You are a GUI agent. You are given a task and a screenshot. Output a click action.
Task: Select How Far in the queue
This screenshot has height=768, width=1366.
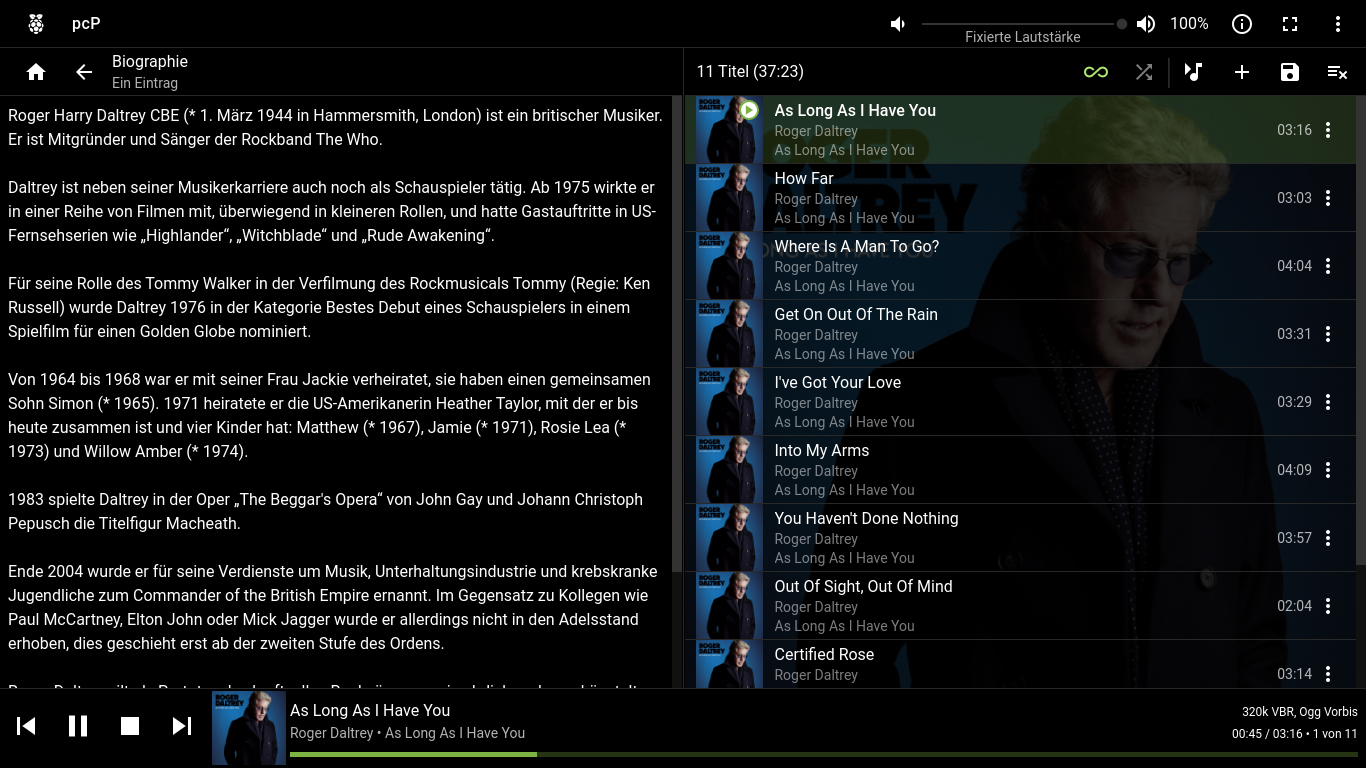[1020, 198]
